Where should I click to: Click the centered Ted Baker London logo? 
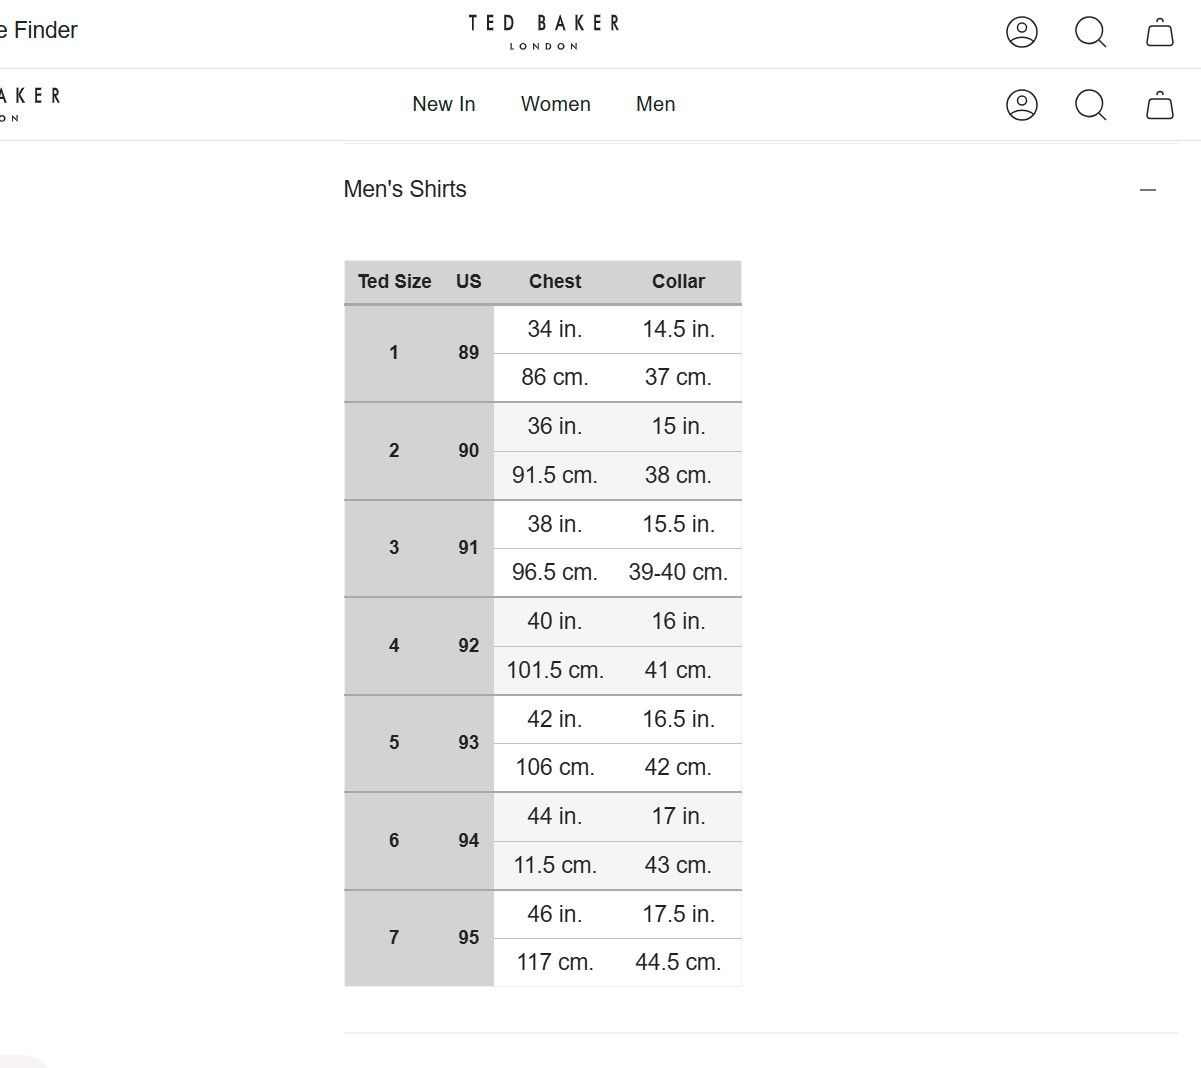[x=544, y=32]
